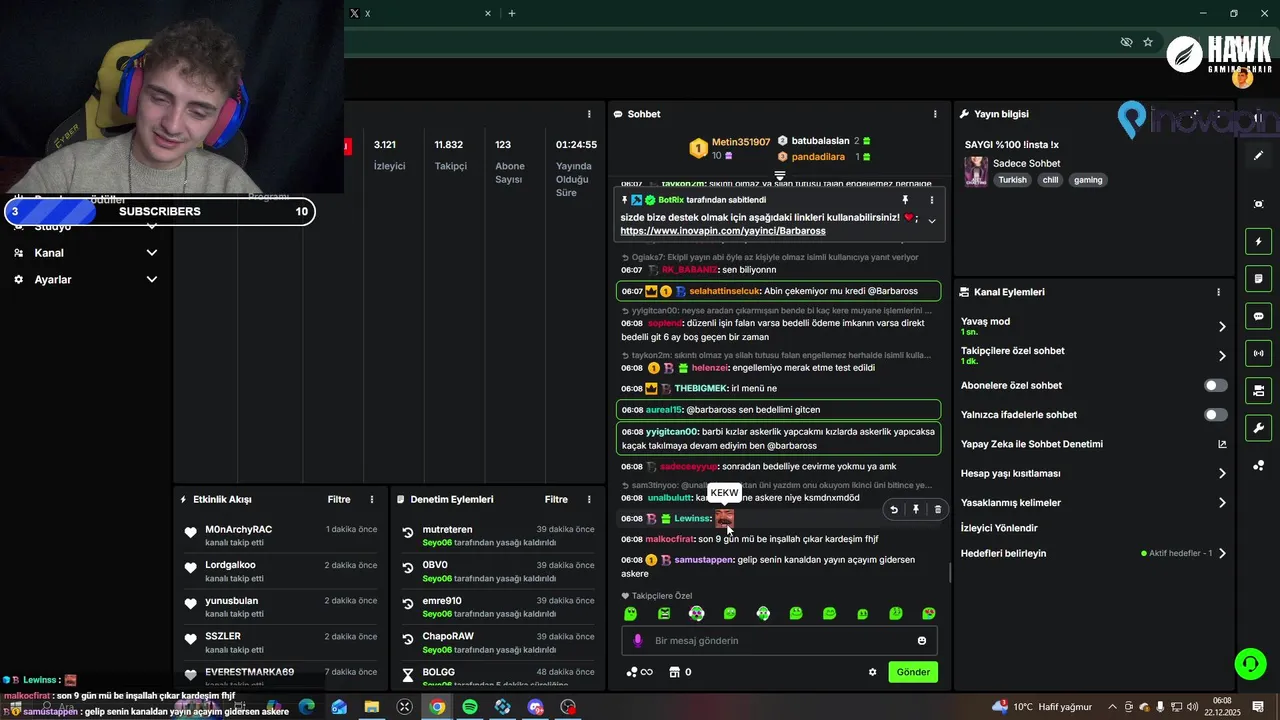Click the Sadece Sohbet category thumbnail
Image resolution: width=1280 pixels, height=720 pixels.
[976, 172]
